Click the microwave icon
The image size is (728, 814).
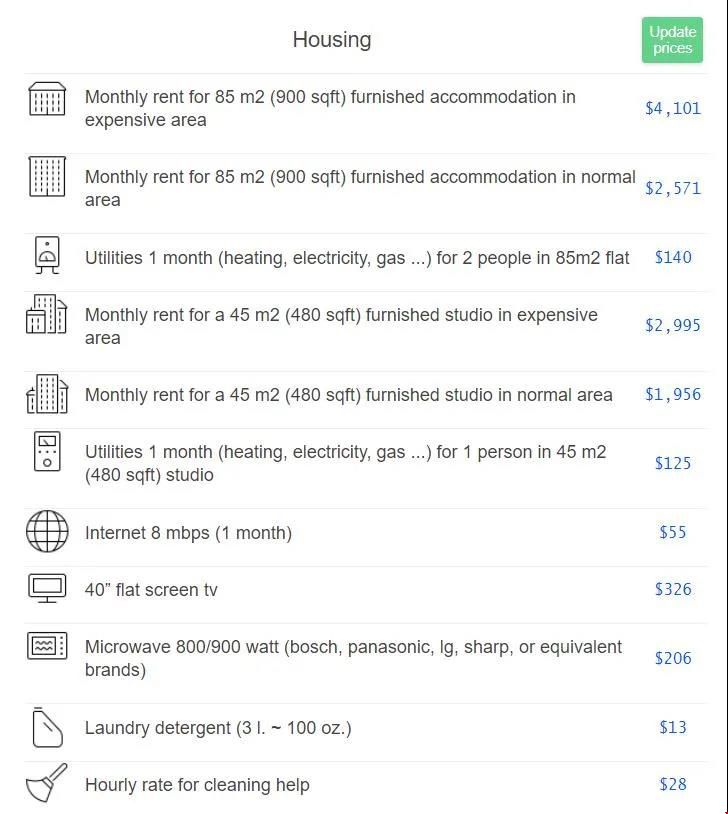coord(47,646)
